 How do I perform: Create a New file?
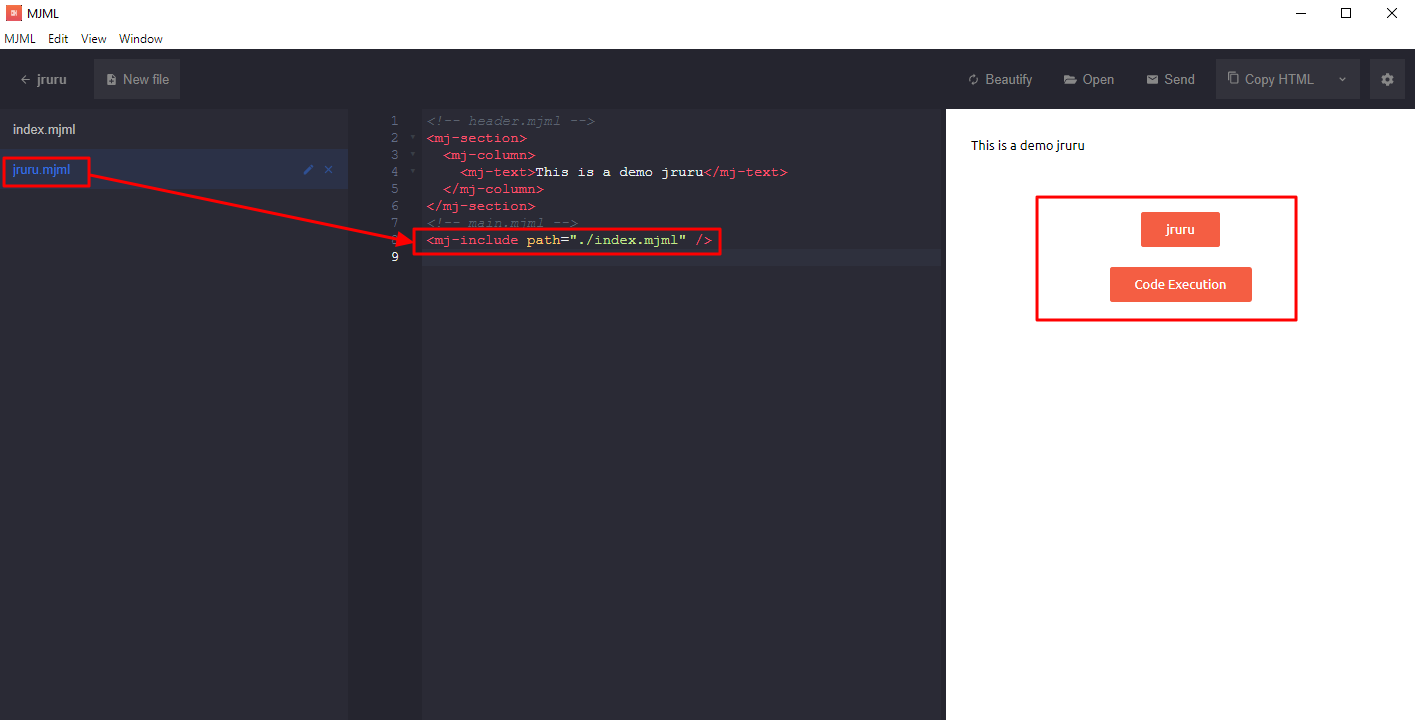pos(137,80)
